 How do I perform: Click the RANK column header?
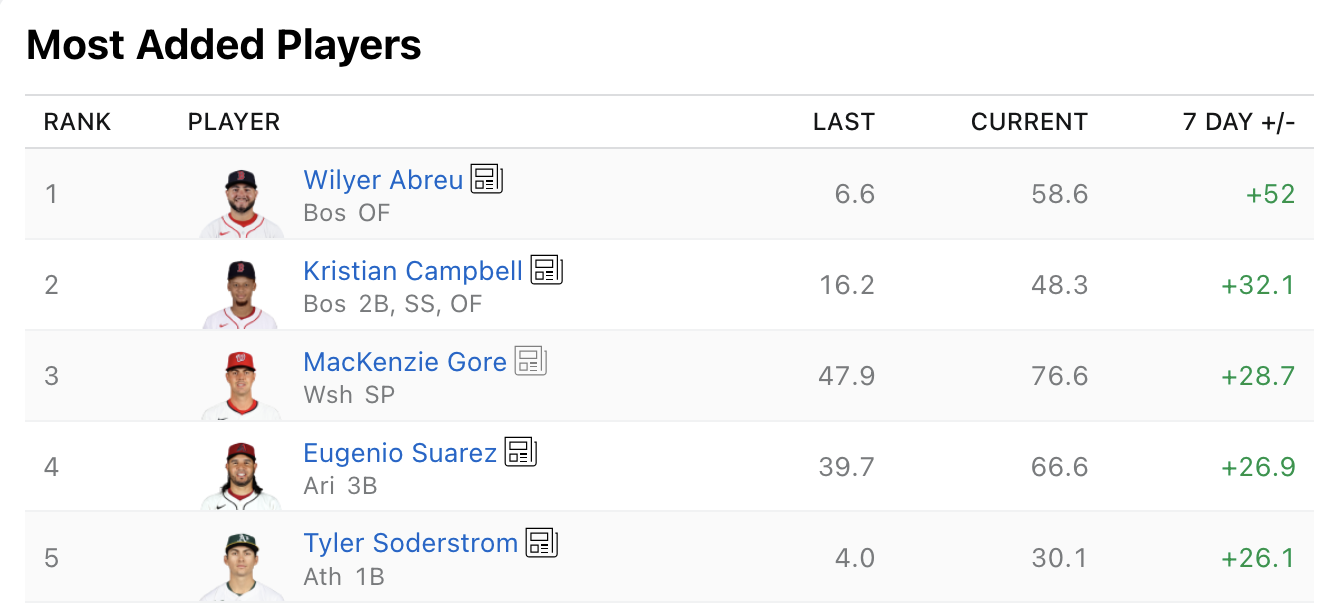77,122
